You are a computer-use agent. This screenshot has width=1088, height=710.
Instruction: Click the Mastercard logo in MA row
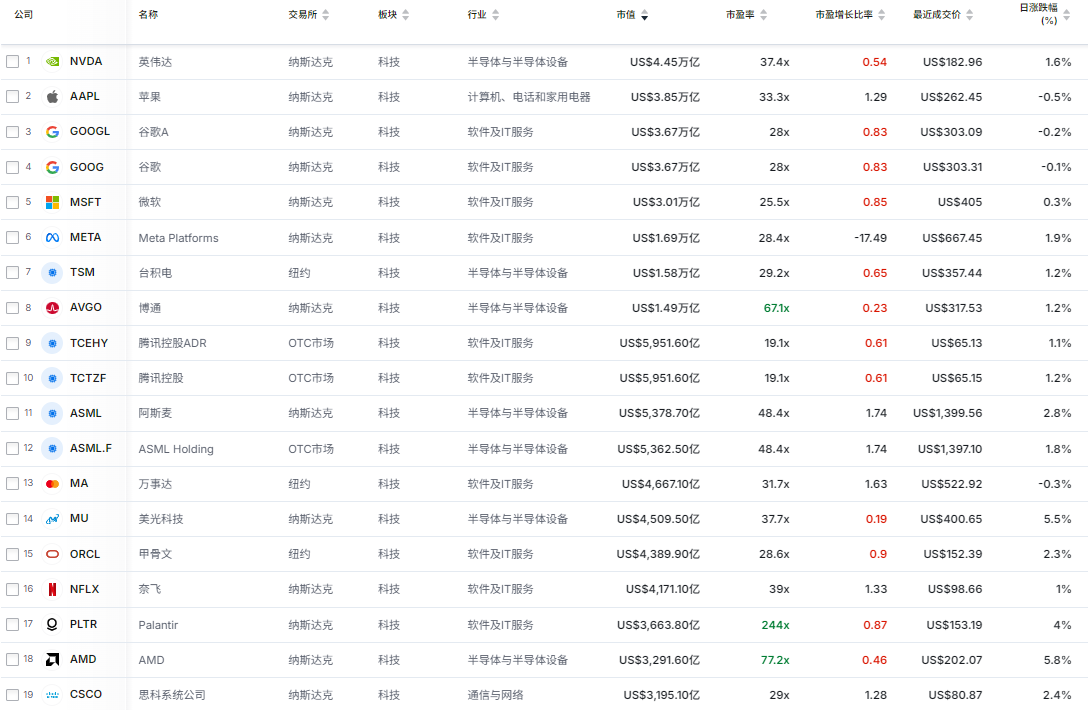pyautogui.click(x=52, y=484)
